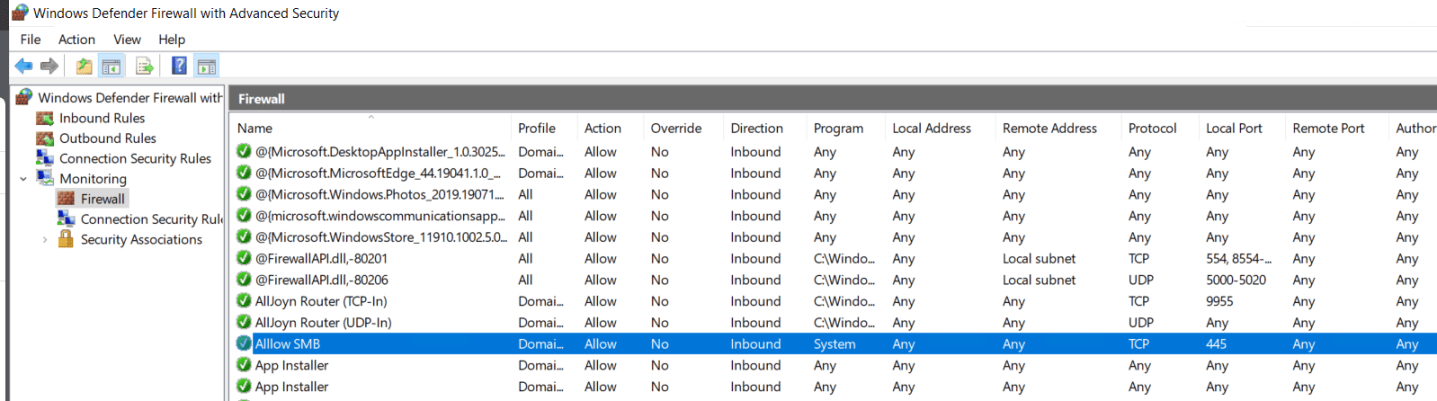This screenshot has height=401, width=1437.
Task: Click local port value 445
Action: (x=1216, y=344)
